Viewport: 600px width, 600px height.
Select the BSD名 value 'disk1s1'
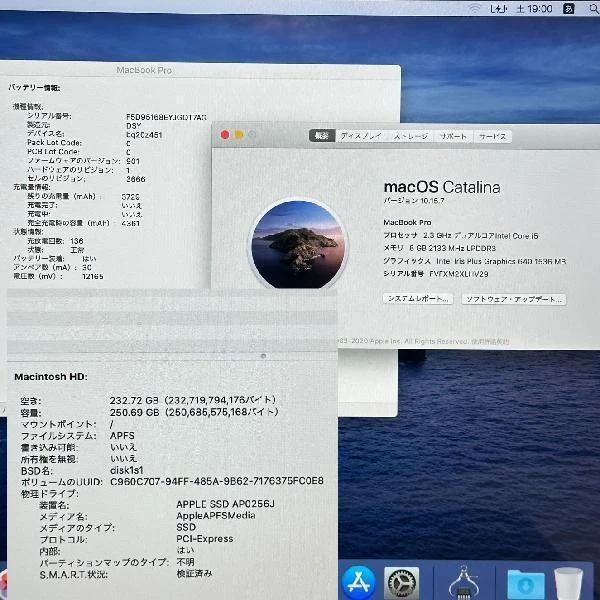[x=126, y=470]
